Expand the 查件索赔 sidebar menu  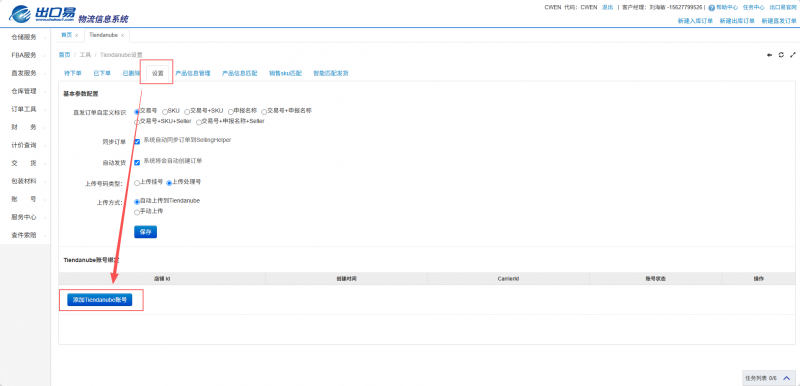click(x=25, y=235)
